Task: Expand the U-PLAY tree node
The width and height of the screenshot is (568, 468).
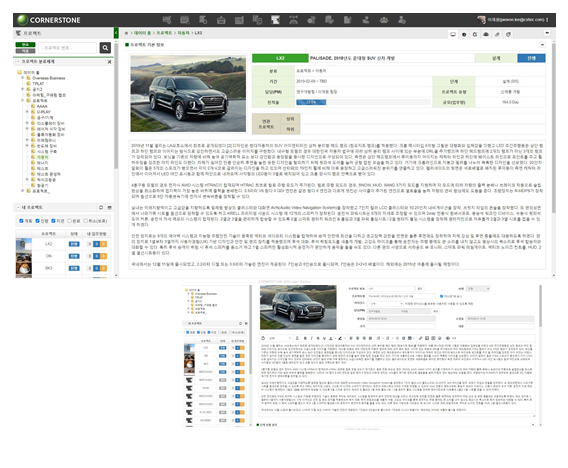Action: coord(27,112)
